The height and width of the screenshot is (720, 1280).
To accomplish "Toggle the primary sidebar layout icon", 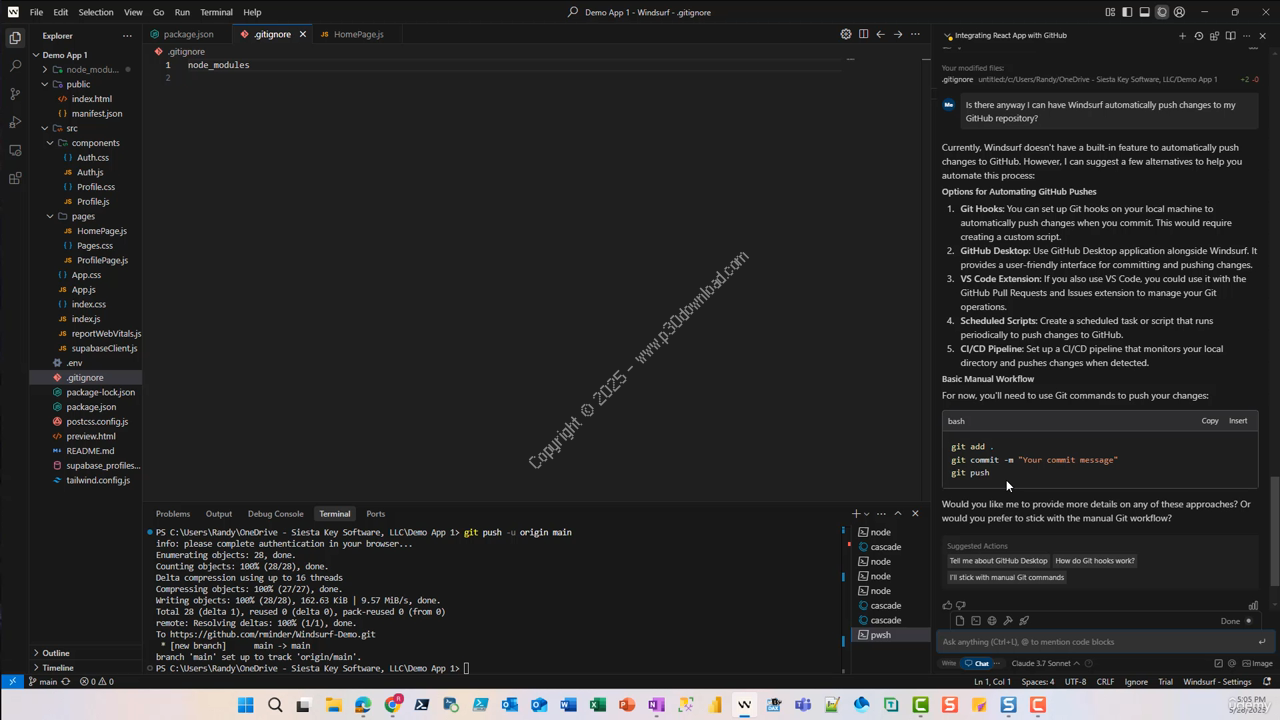I will [1127, 12].
